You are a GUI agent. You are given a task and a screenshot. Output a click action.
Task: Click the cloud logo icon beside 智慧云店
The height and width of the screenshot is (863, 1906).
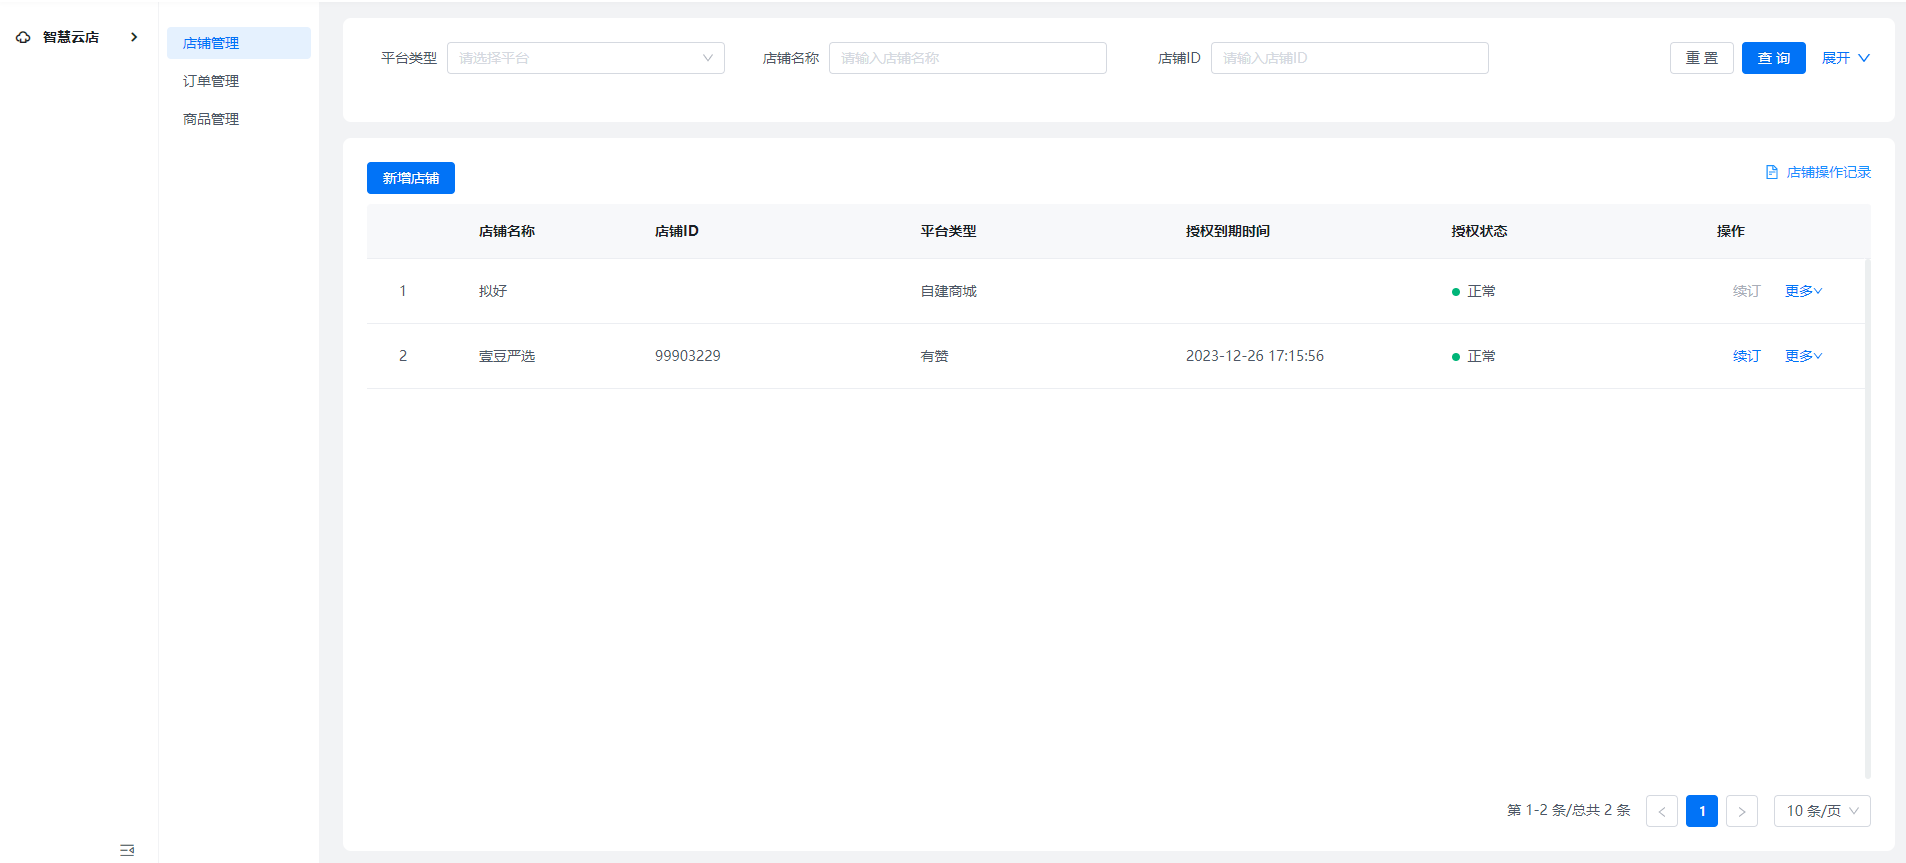pos(23,37)
